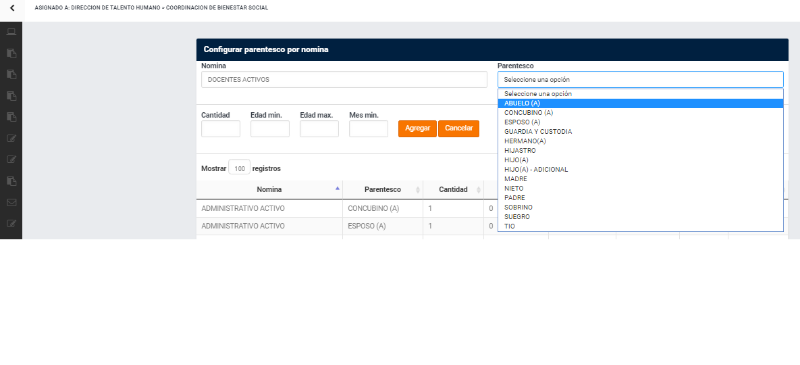Click ADMINISTRATIVO ACTIVO in ESPOSO (A) row
Screen dimensions: 800x365
pos(243,226)
